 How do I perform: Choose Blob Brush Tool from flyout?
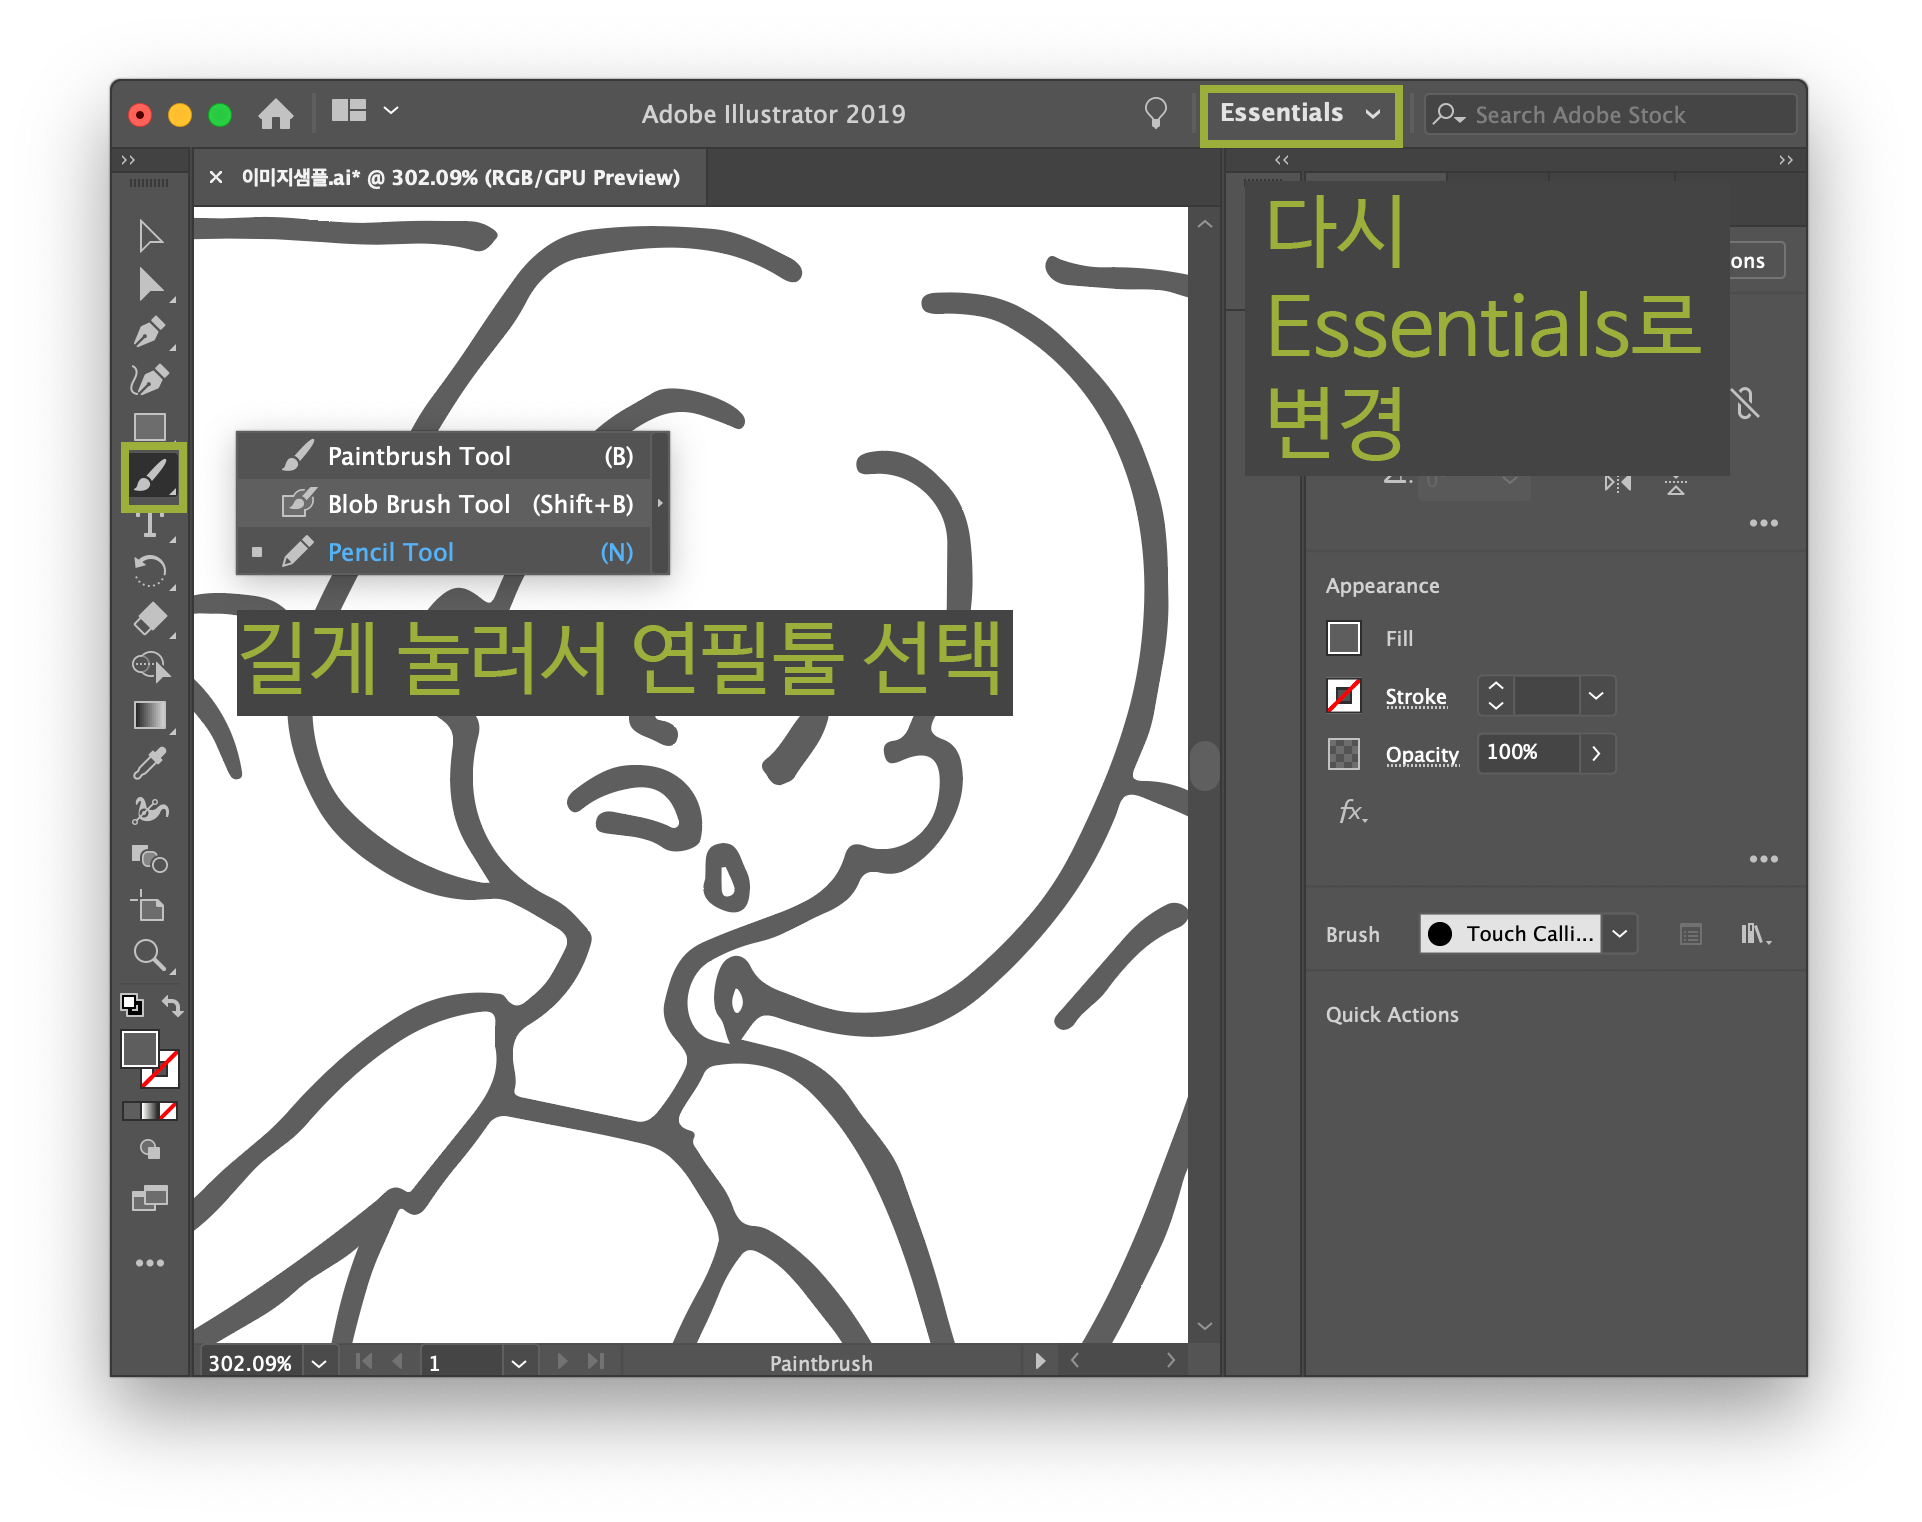(419, 504)
